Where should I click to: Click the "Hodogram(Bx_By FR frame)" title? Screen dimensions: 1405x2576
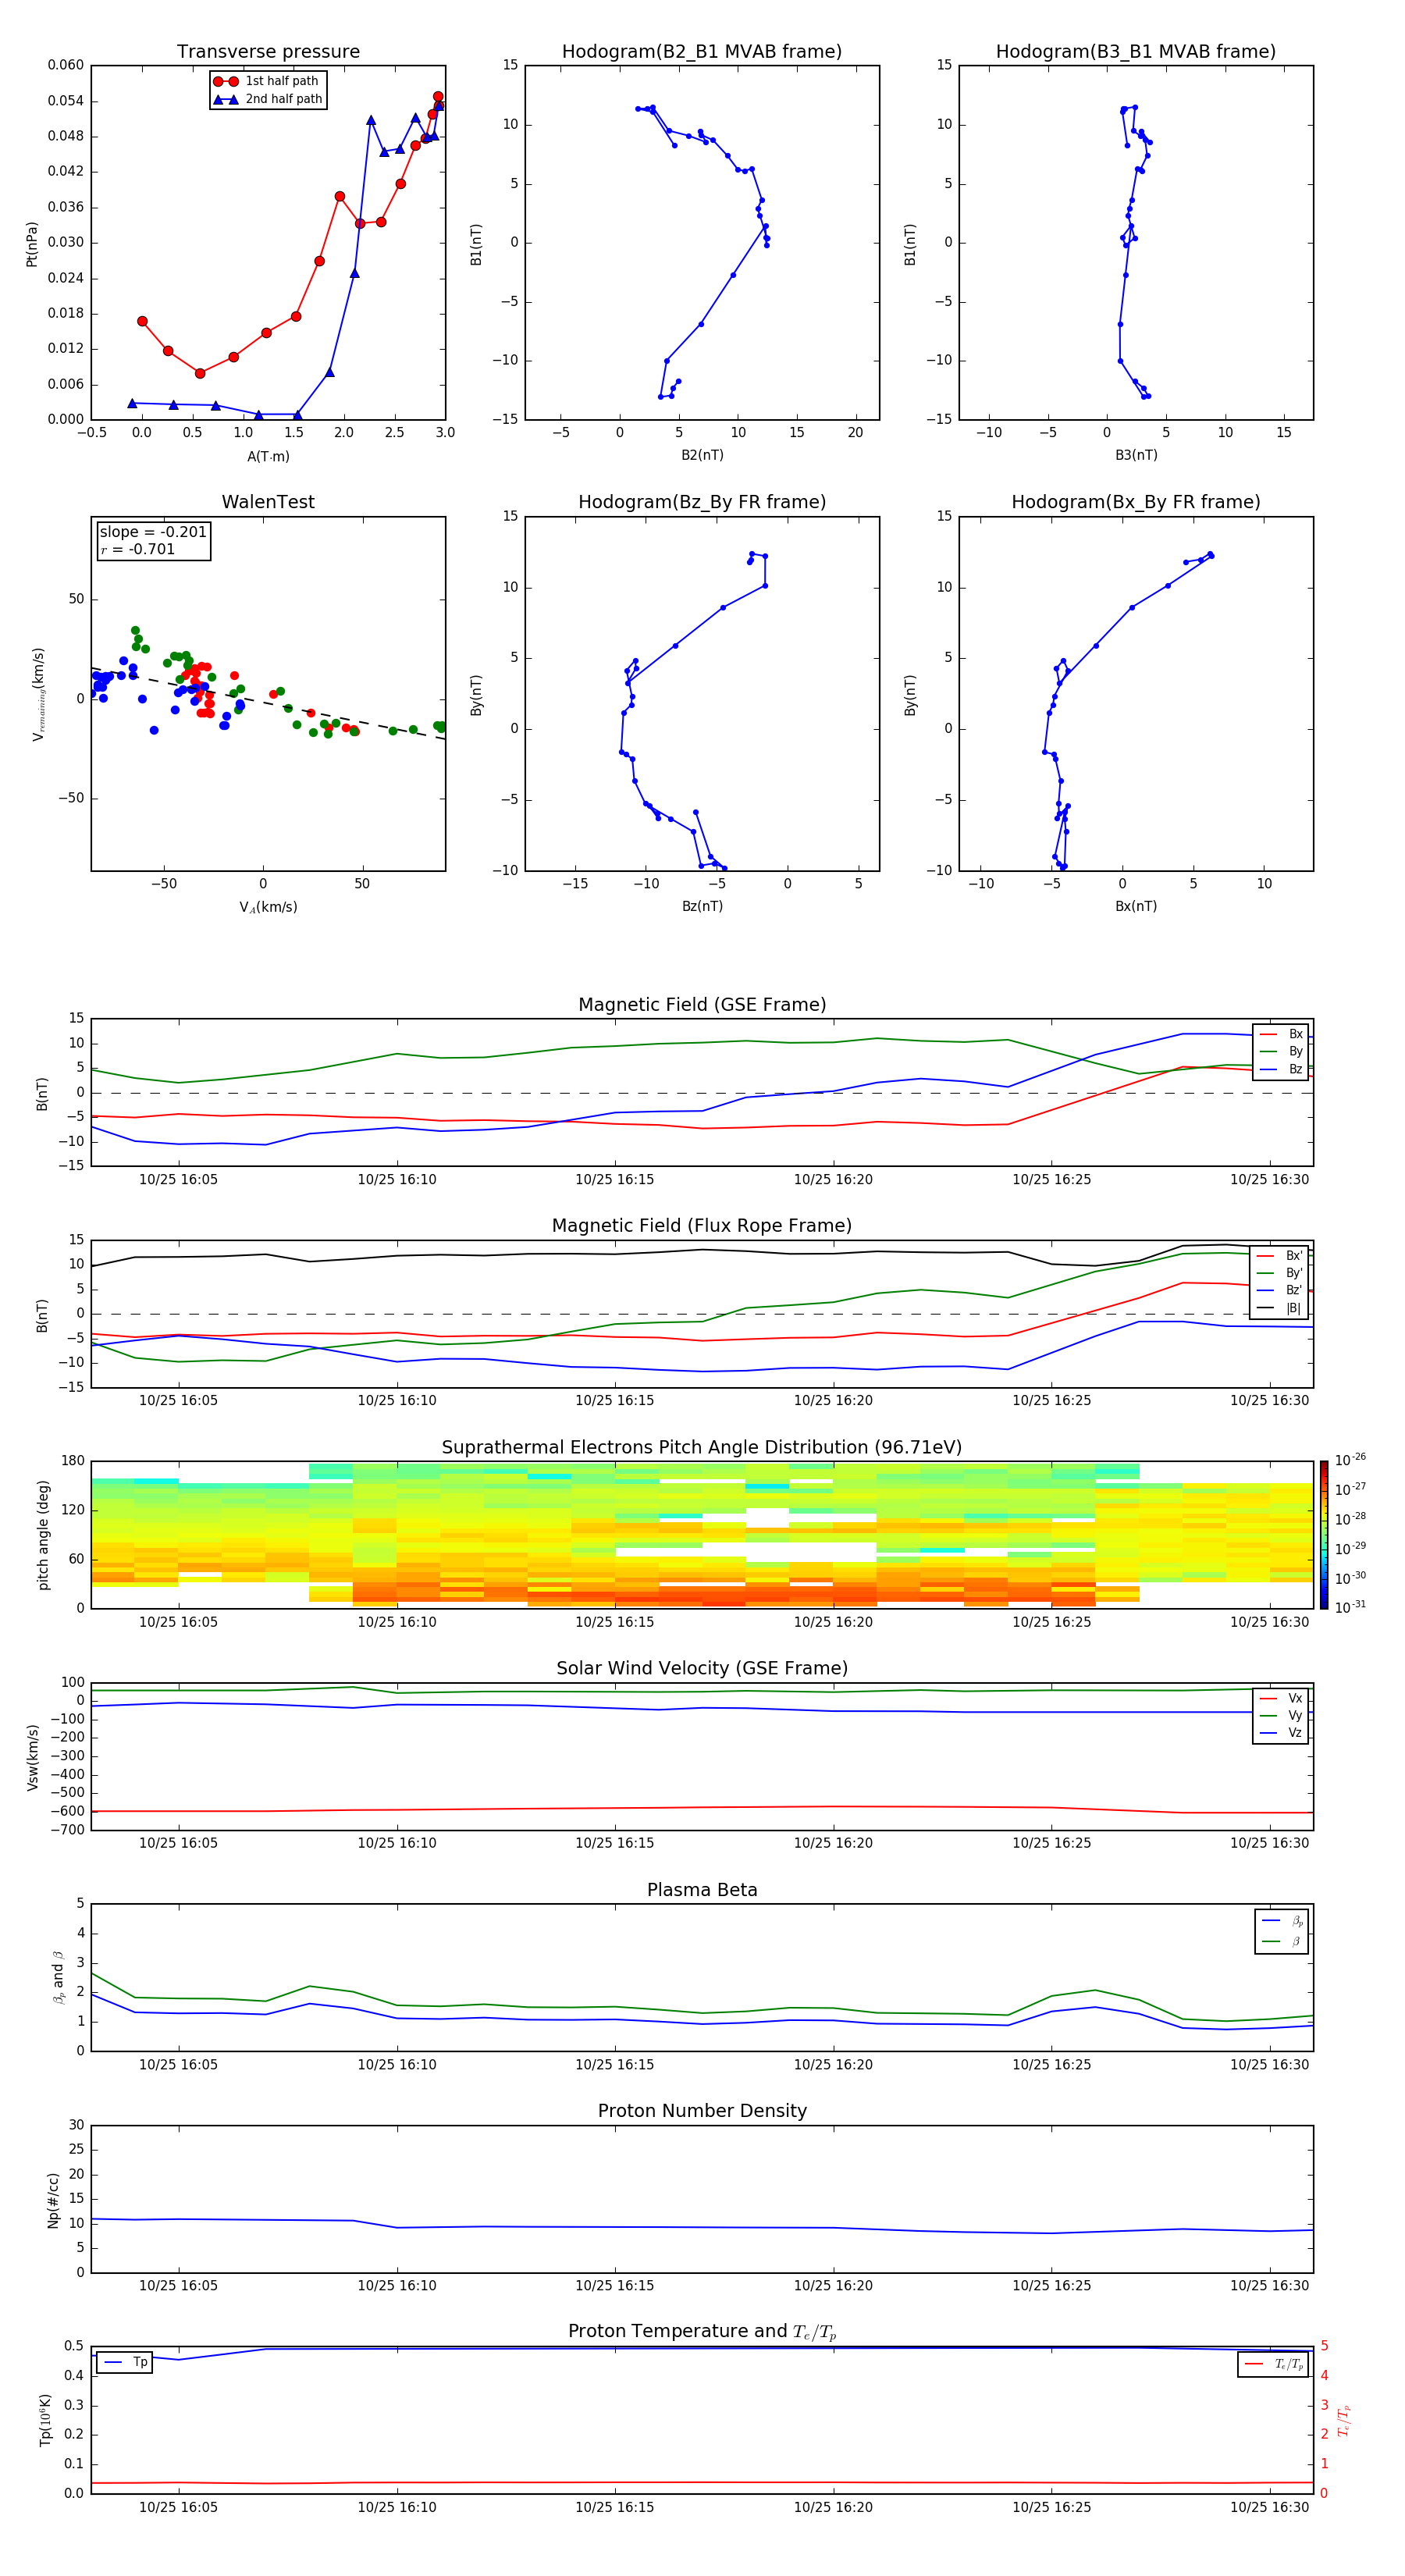1136,502
